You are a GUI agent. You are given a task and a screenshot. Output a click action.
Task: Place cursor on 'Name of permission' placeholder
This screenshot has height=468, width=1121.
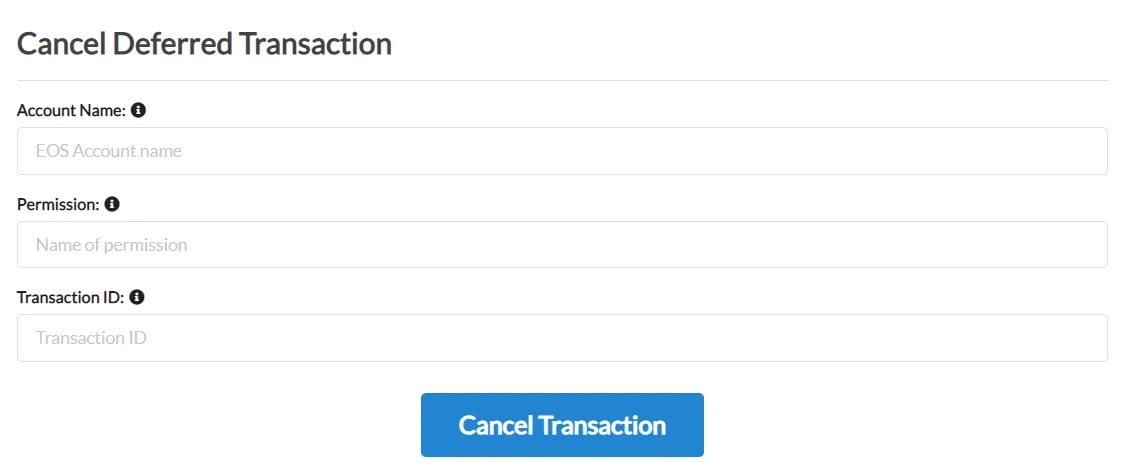[112, 245]
